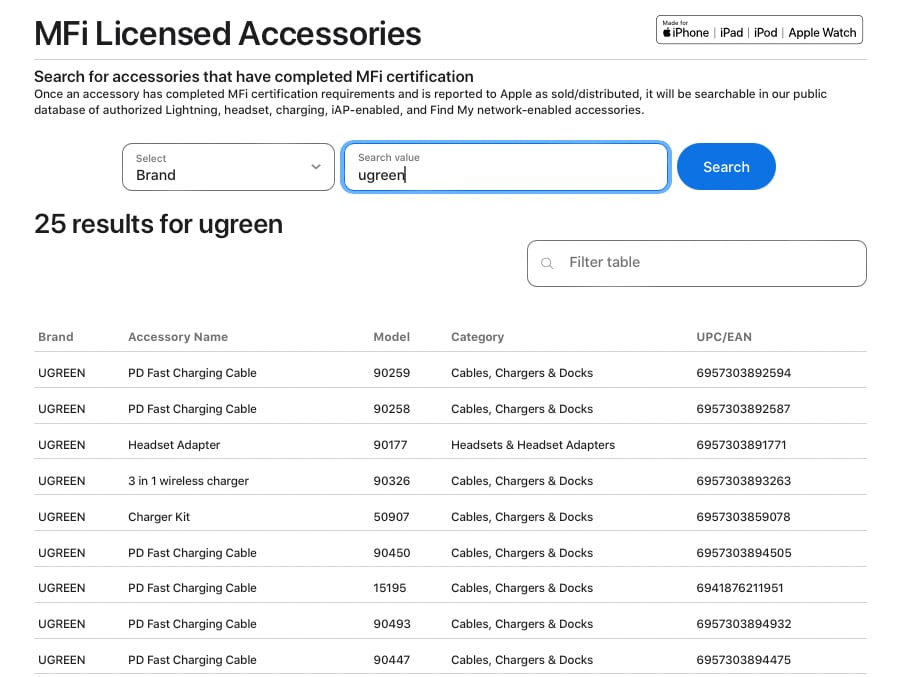Click the '3 in 1 wireless charger' entry
The image size is (905, 677).
click(190, 480)
